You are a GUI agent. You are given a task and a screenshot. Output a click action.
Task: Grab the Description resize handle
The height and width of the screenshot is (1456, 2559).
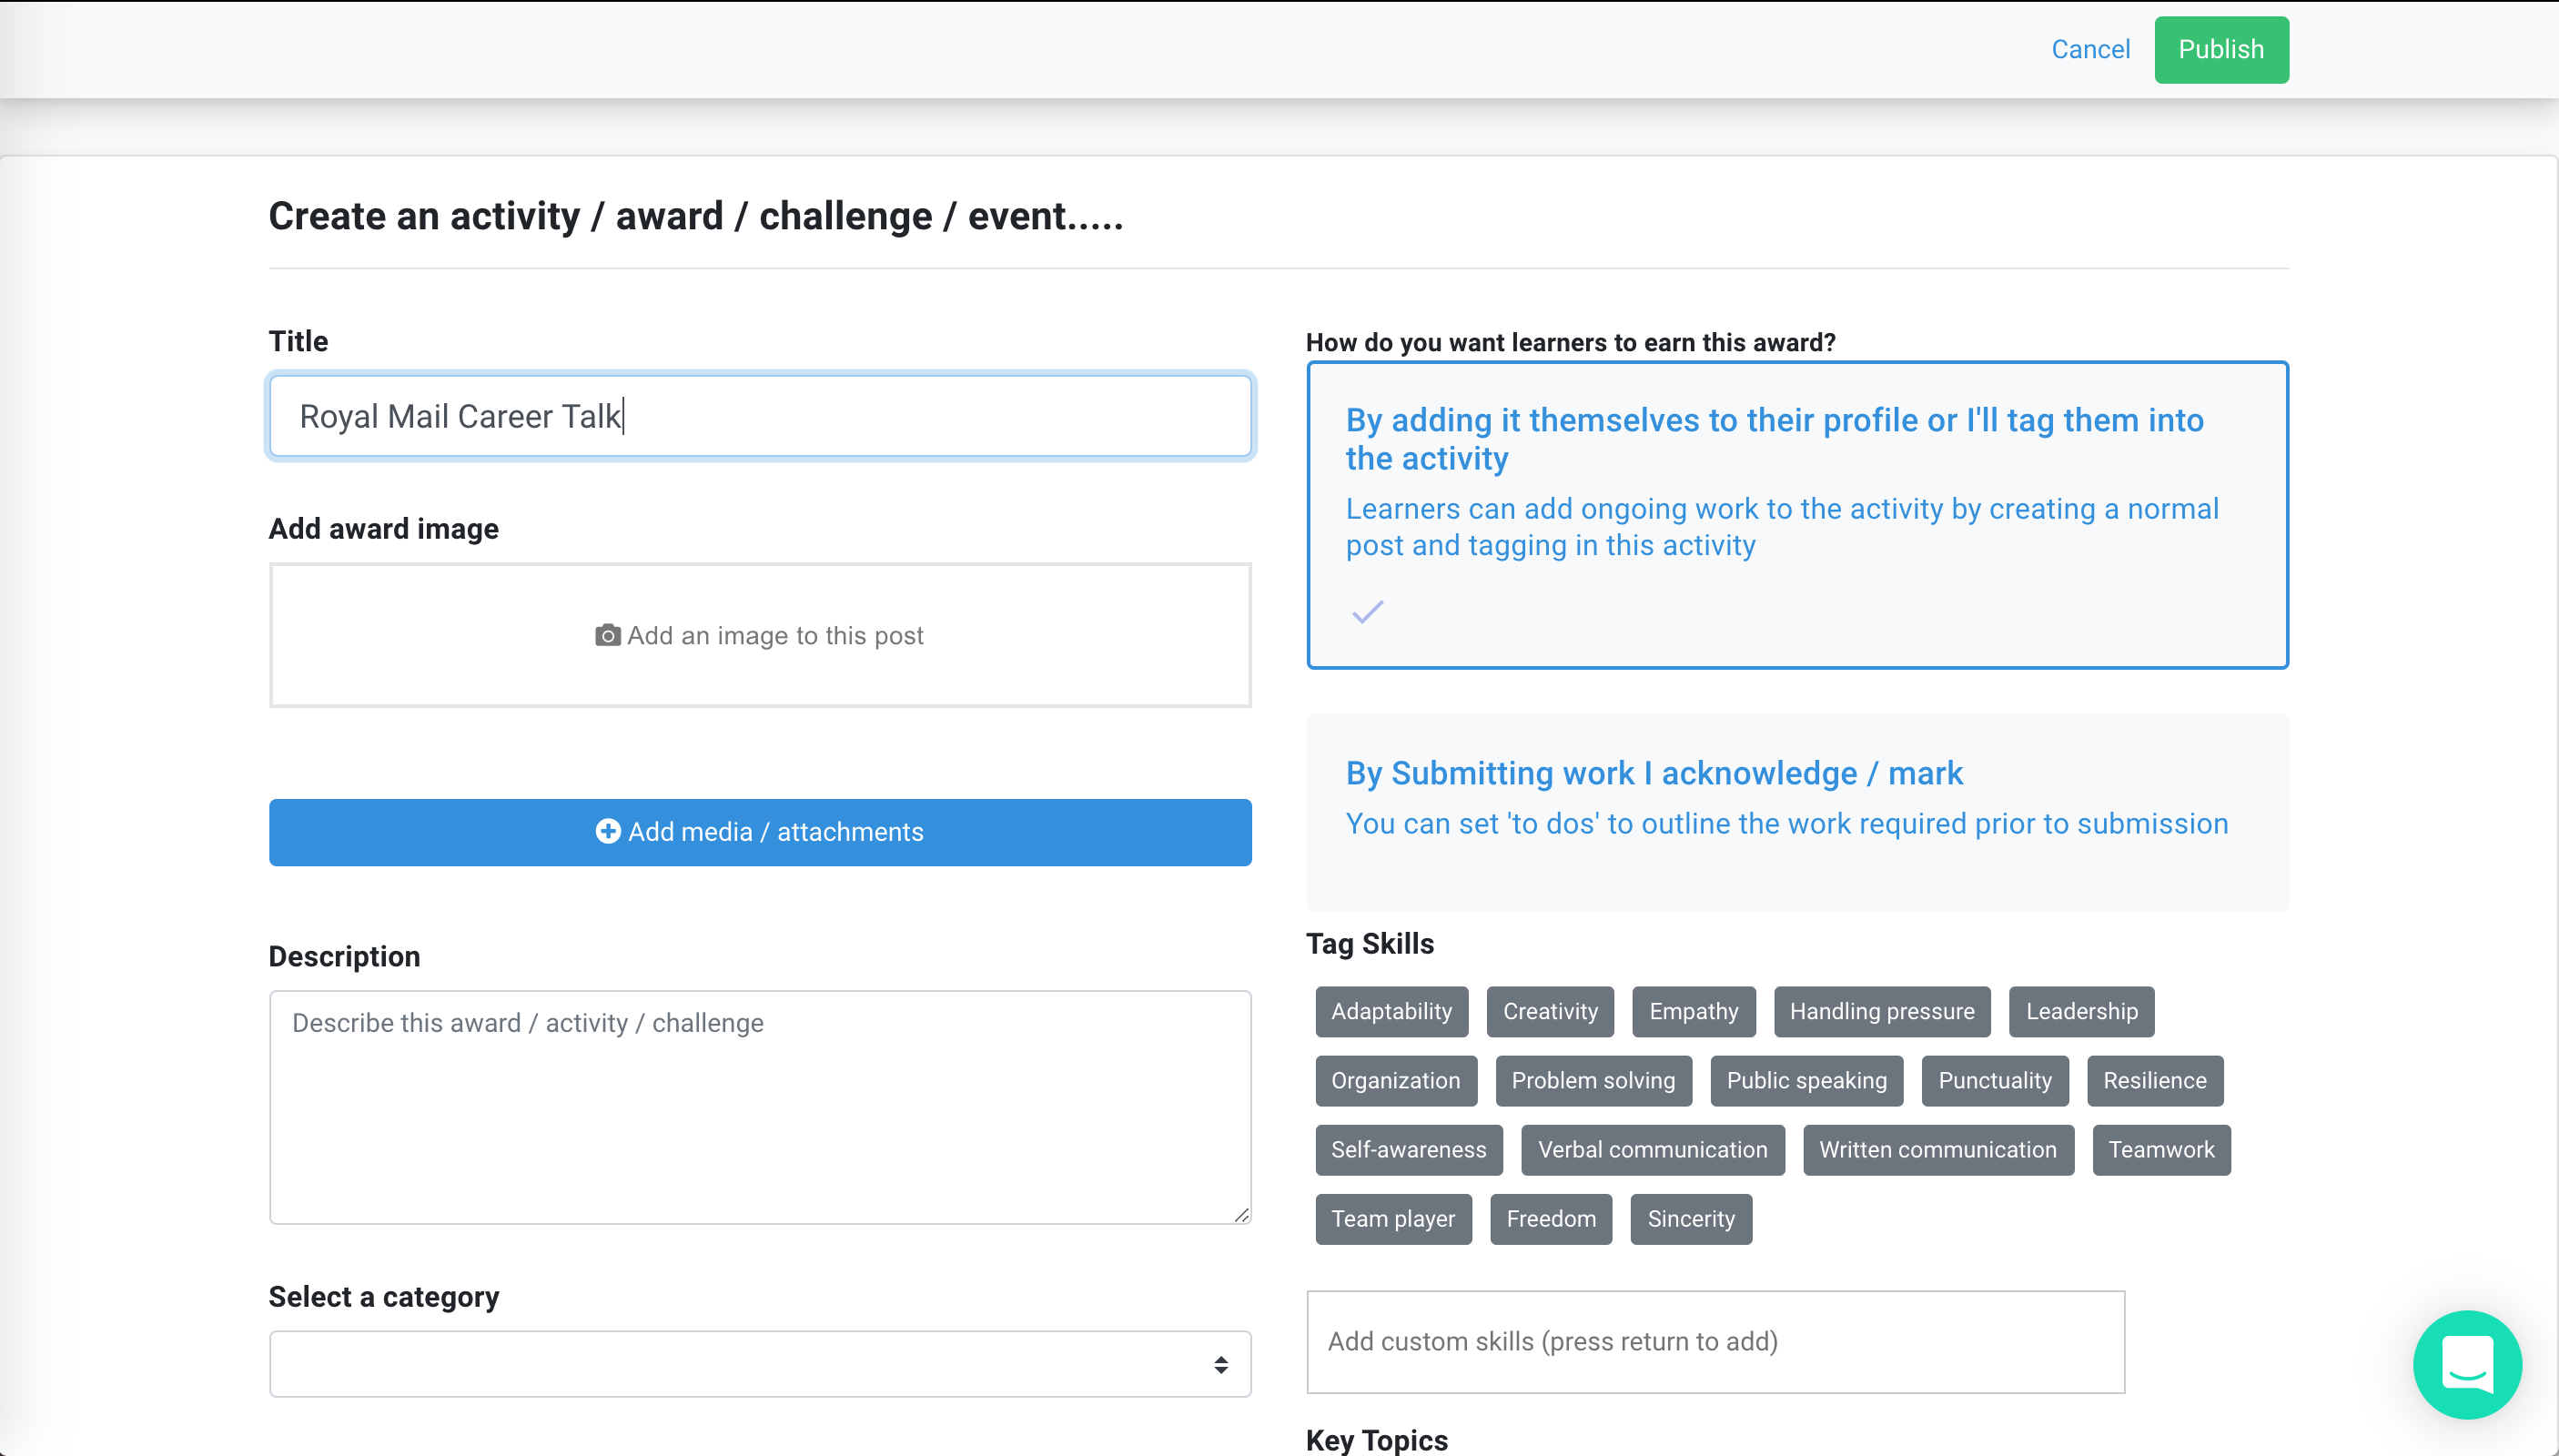1241,1214
